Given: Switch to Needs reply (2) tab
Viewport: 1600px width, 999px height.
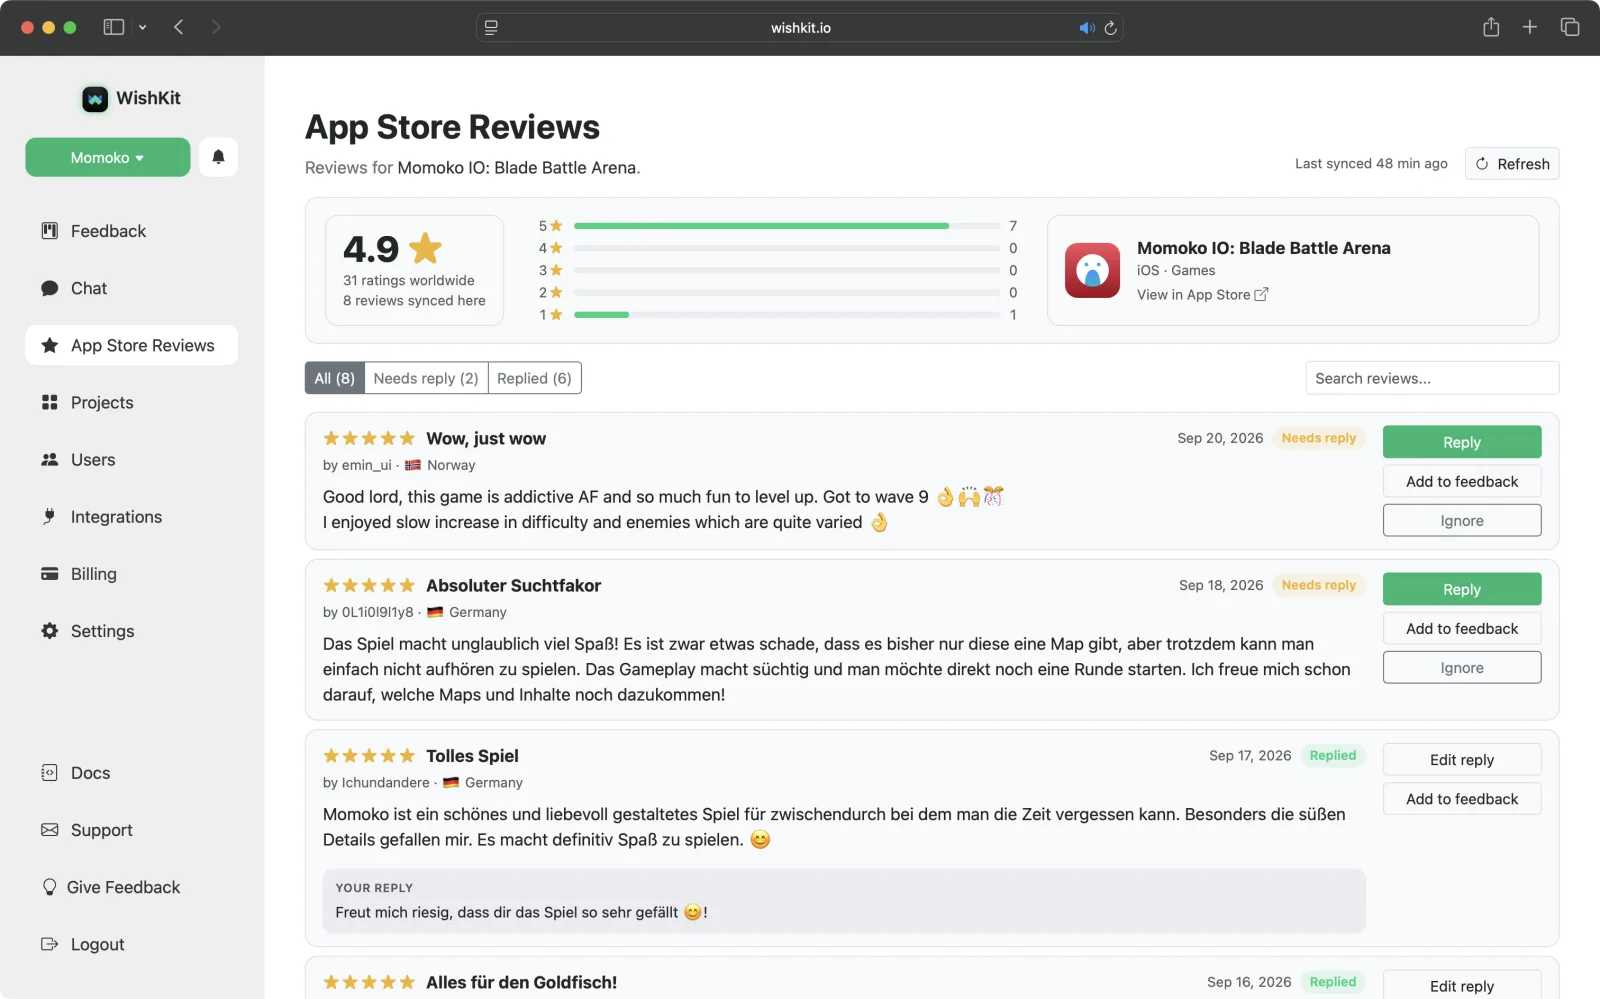Looking at the screenshot, I should [426, 378].
